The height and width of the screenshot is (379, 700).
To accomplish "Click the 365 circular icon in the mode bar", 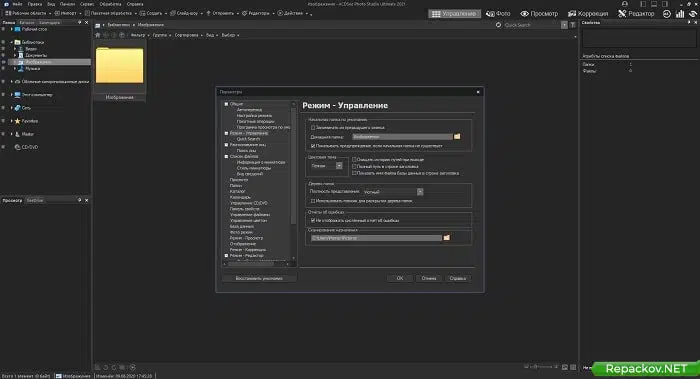I will [x=667, y=14].
